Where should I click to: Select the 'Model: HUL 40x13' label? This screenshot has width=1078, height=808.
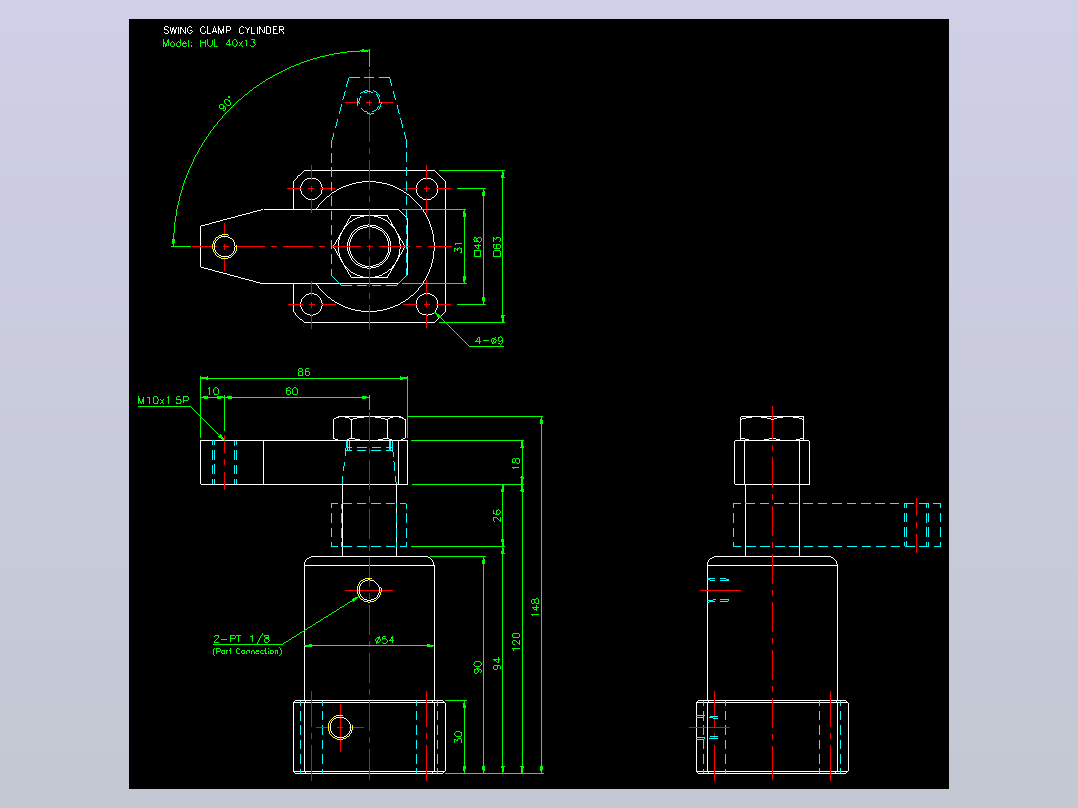[209, 43]
